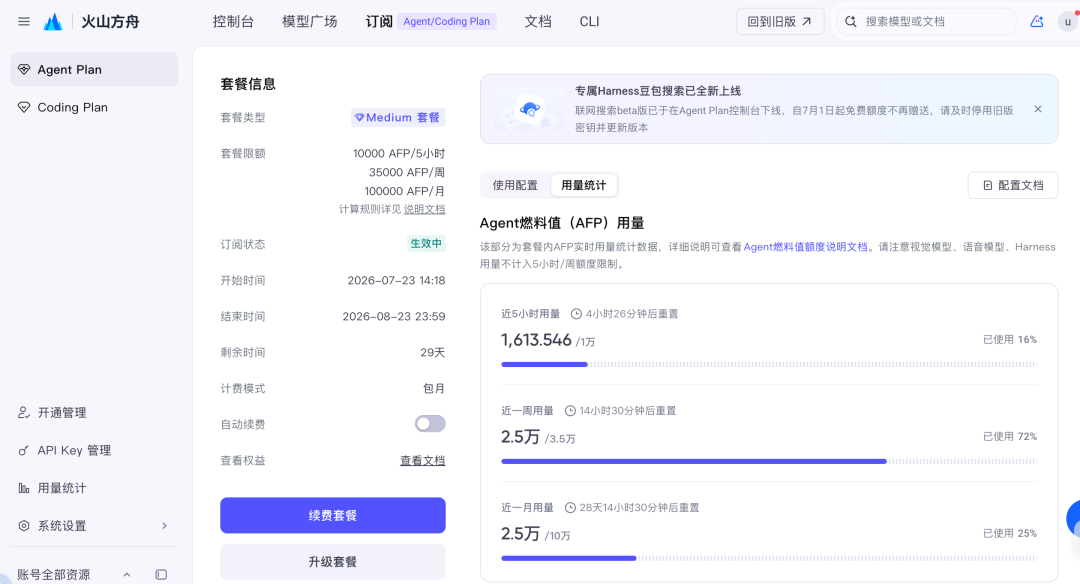1080x584 pixels.
Task: Click the 近5小时用量 progress bar
Action: [x=769, y=364]
